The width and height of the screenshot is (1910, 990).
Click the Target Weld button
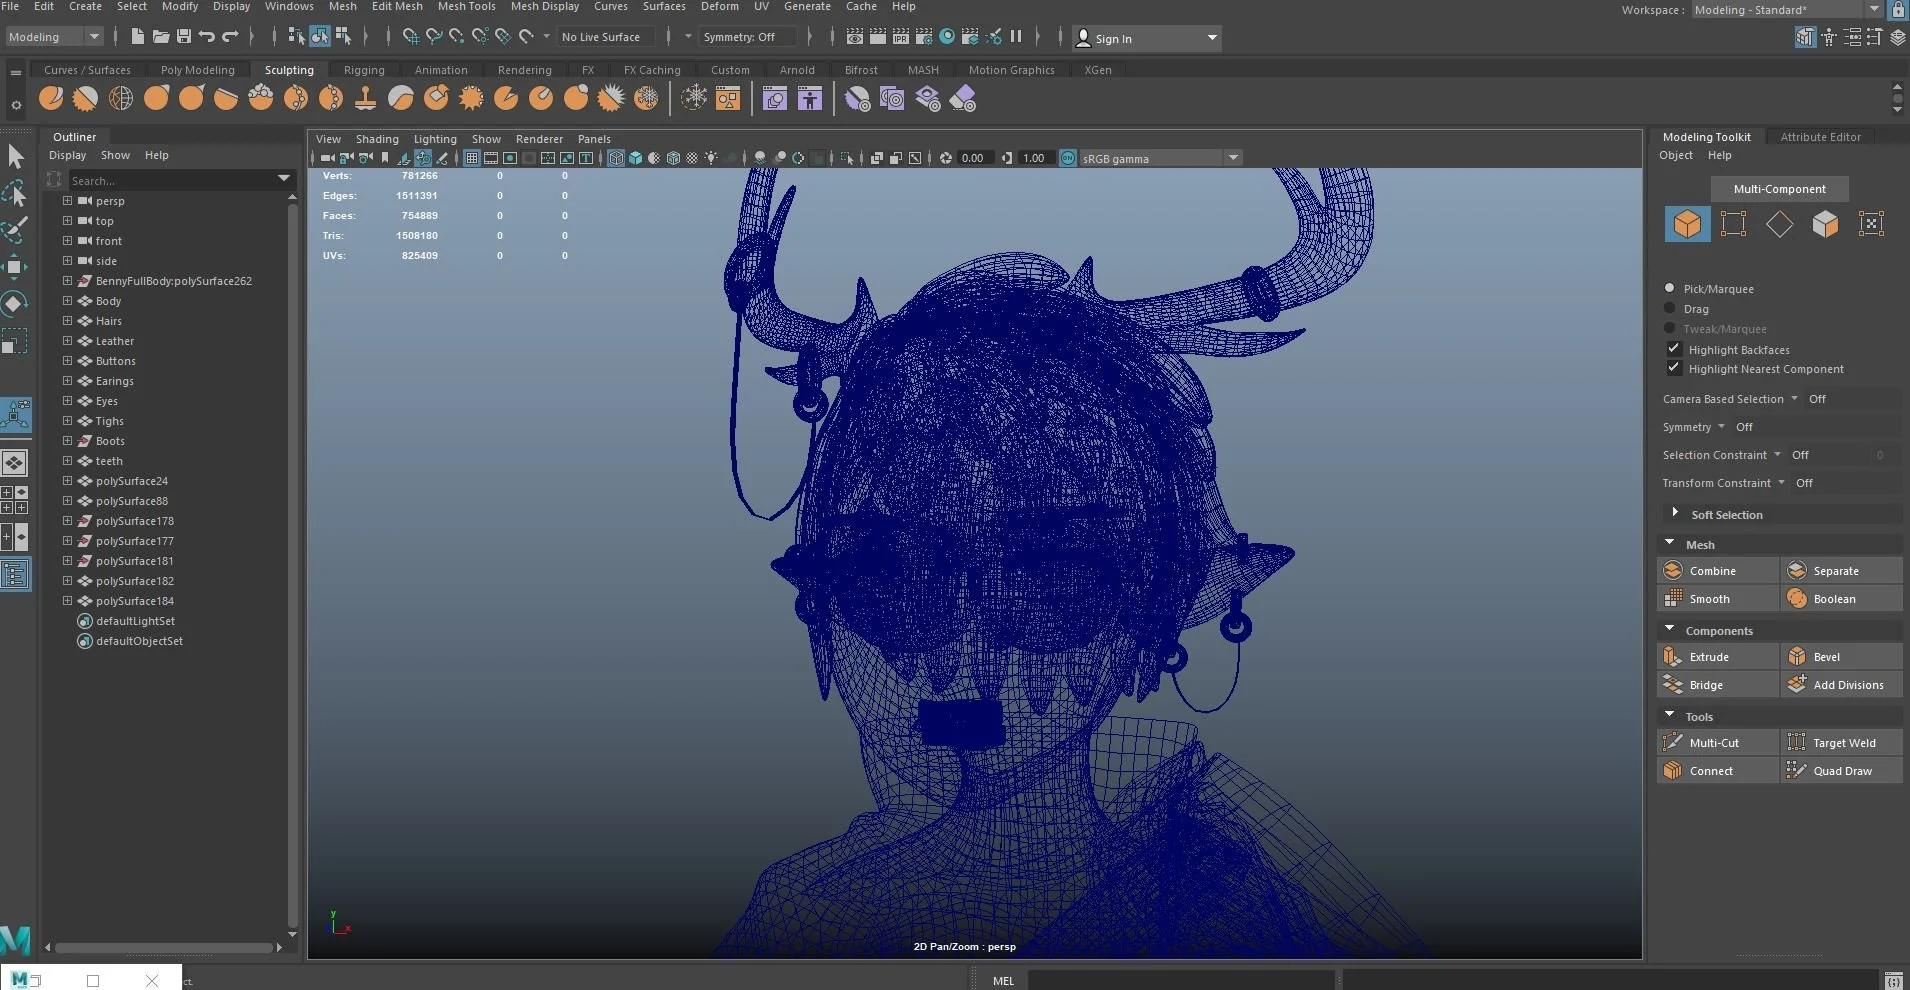click(x=1843, y=743)
